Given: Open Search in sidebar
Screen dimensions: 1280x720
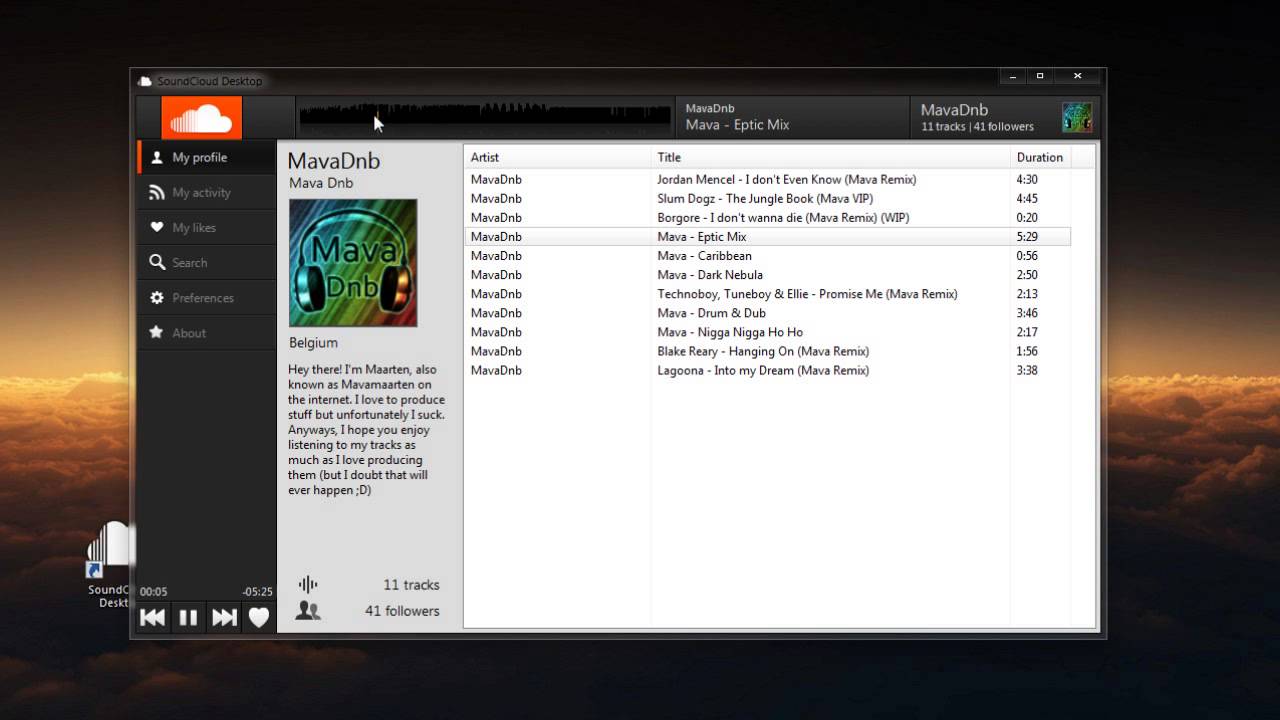Looking at the screenshot, I should (206, 262).
